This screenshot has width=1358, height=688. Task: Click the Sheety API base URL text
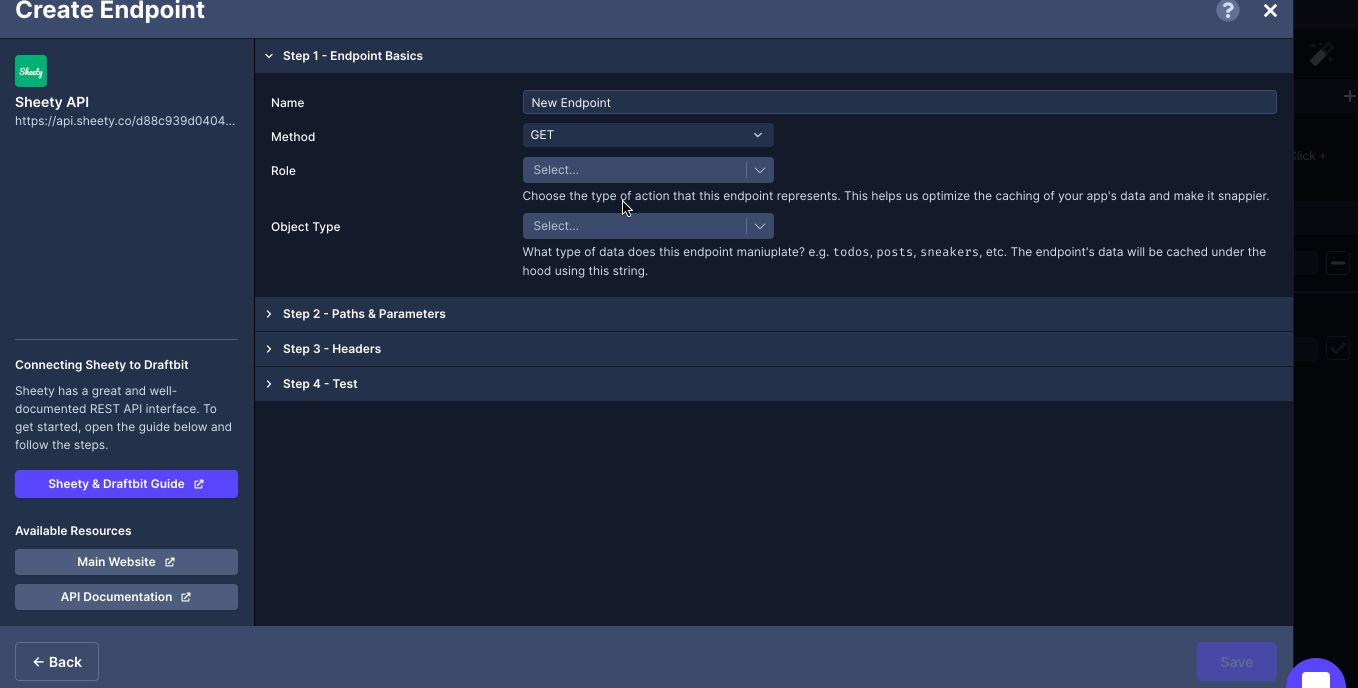point(125,121)
